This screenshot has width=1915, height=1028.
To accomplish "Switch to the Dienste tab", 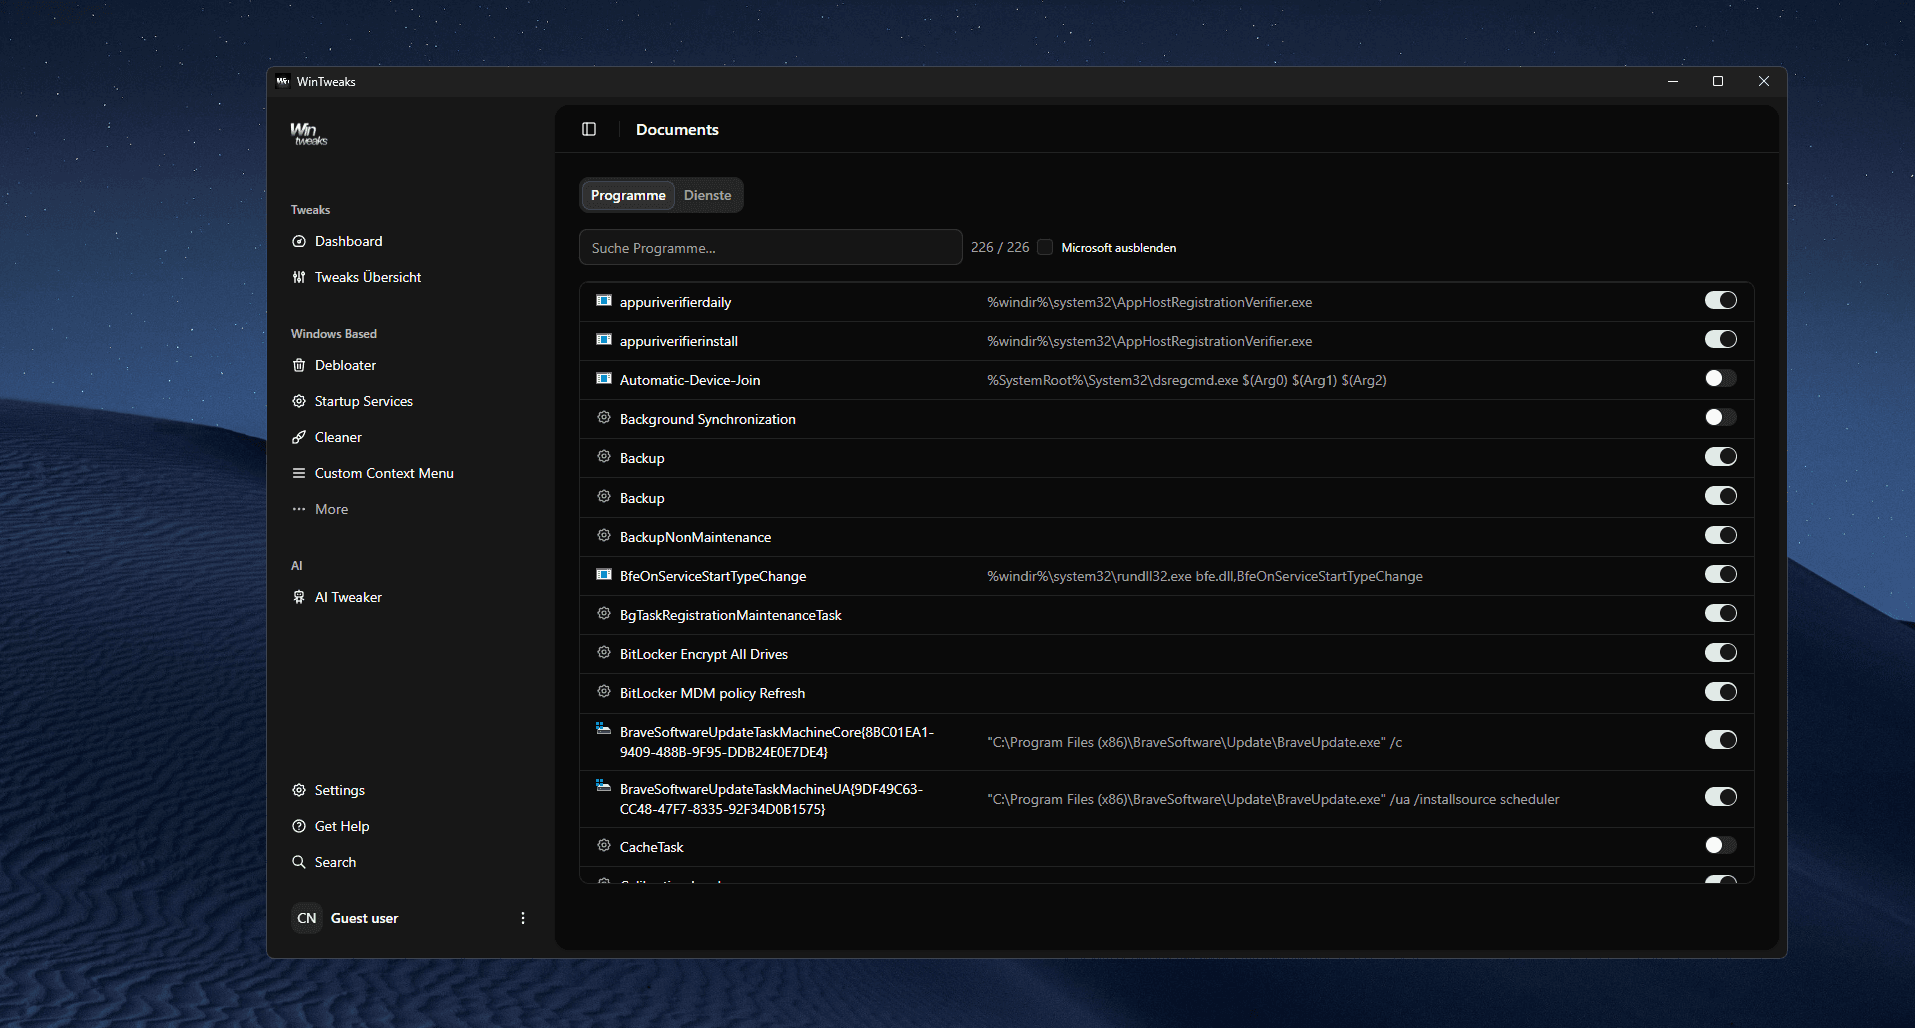I will pos(707,195).
